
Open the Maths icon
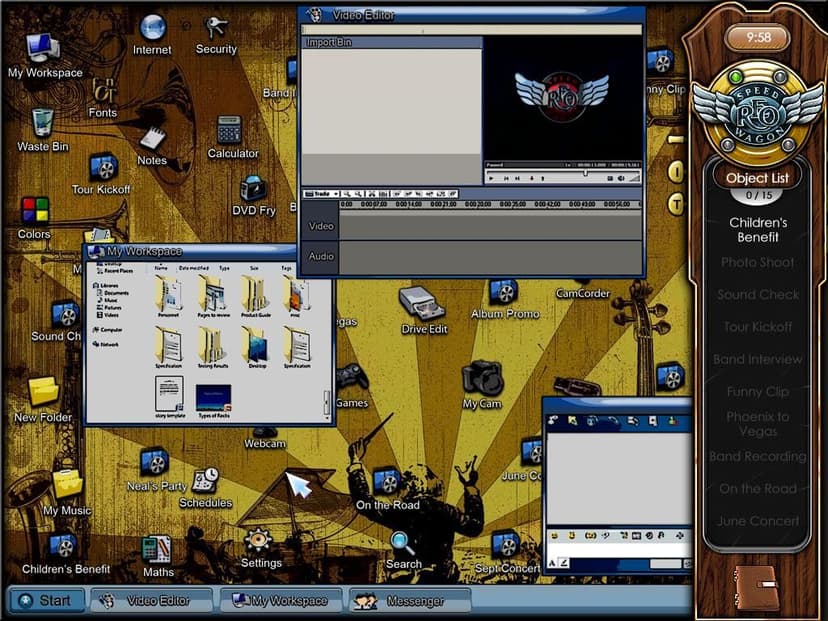pyautogui.click(x=157, y=549)
